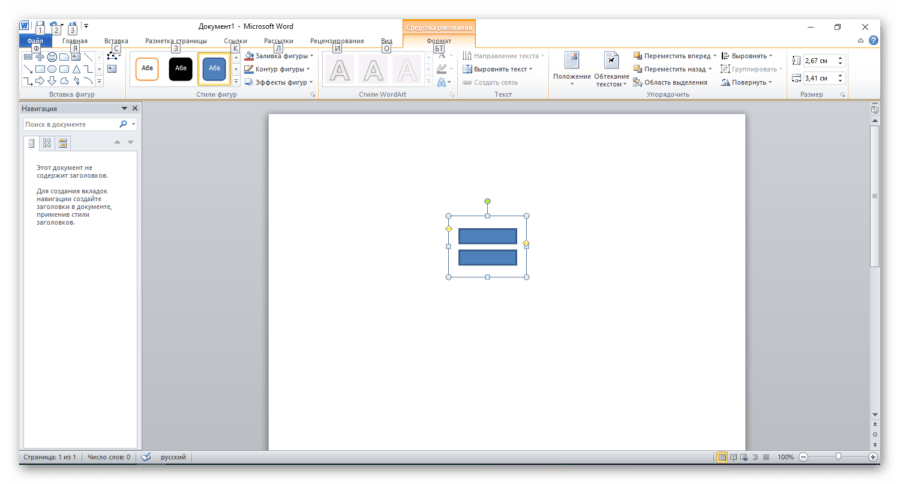
Task: Switch to headings browse view in the navigation pane
Action: click(32, 143)
